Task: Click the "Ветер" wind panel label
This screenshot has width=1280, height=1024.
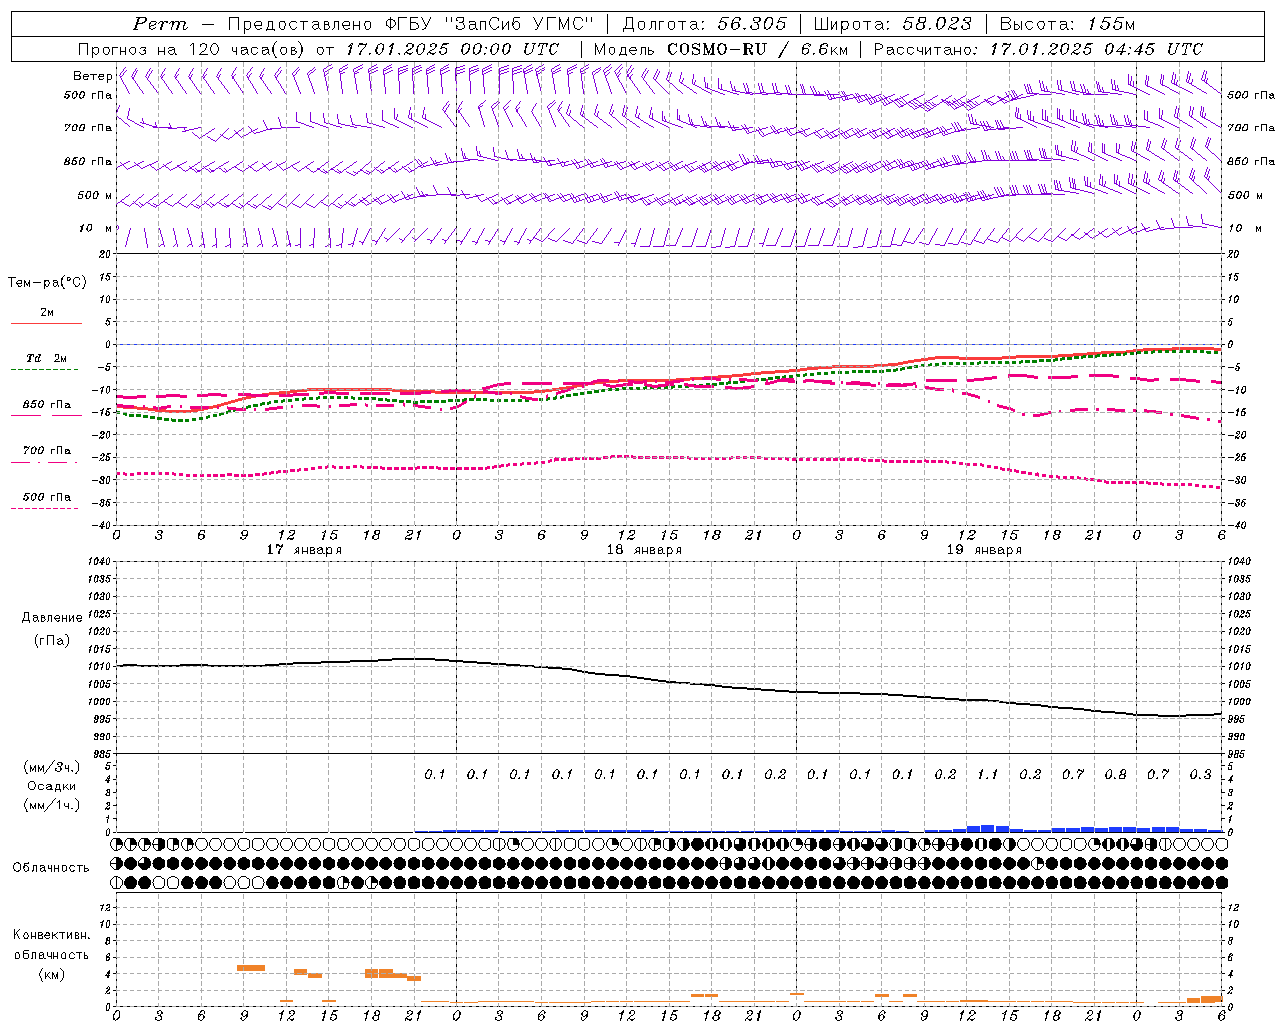Action: (92, 76)
